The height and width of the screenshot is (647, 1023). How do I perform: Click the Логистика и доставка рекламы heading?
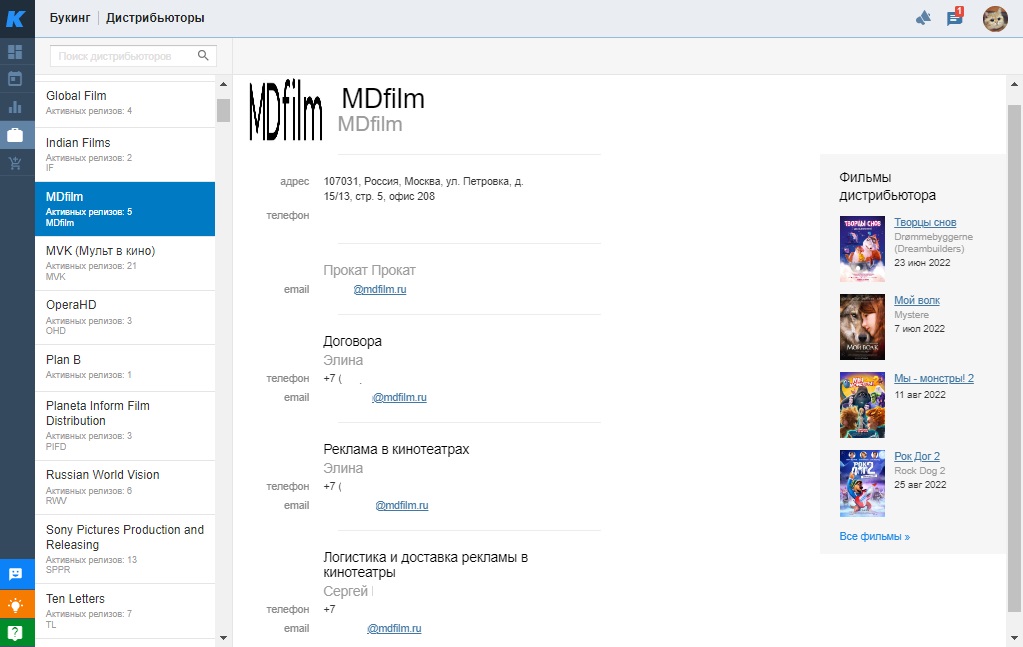[425, 565]
